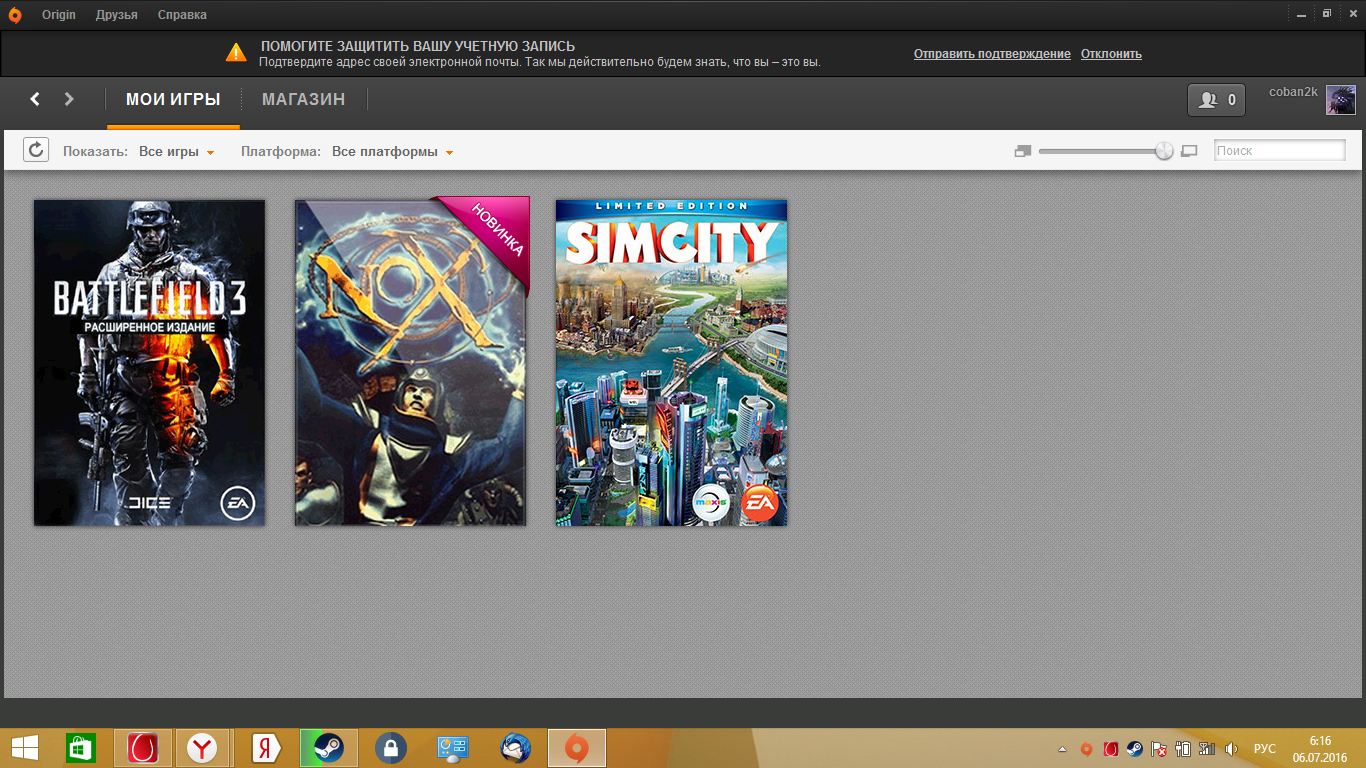The image size is (1366, 768).
Task: Open the Windows Start menu
Action: coord(25,748)
